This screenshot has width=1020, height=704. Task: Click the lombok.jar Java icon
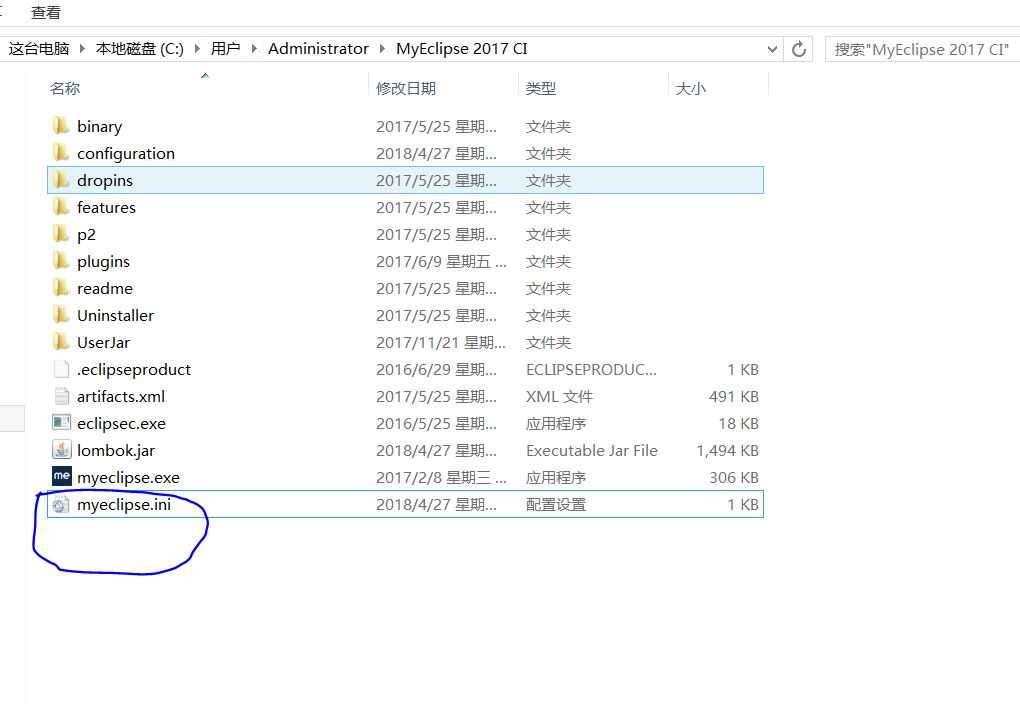click(x=61, y=450)
